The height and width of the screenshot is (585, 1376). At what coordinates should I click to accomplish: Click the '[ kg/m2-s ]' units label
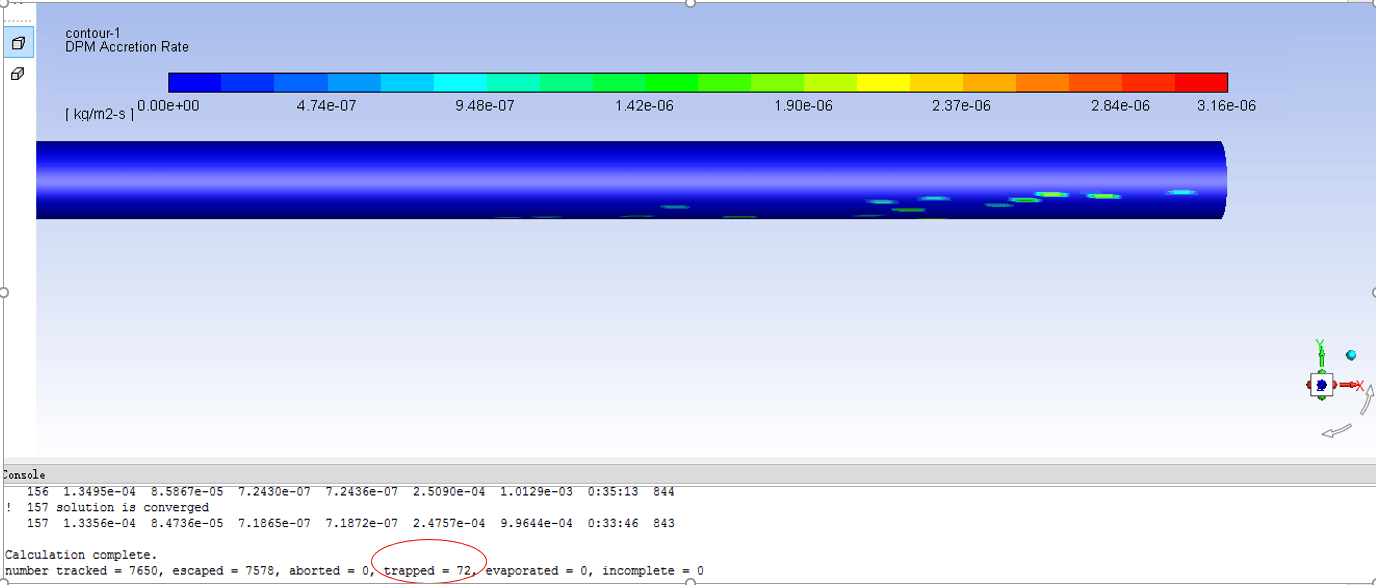click(99, 114)
